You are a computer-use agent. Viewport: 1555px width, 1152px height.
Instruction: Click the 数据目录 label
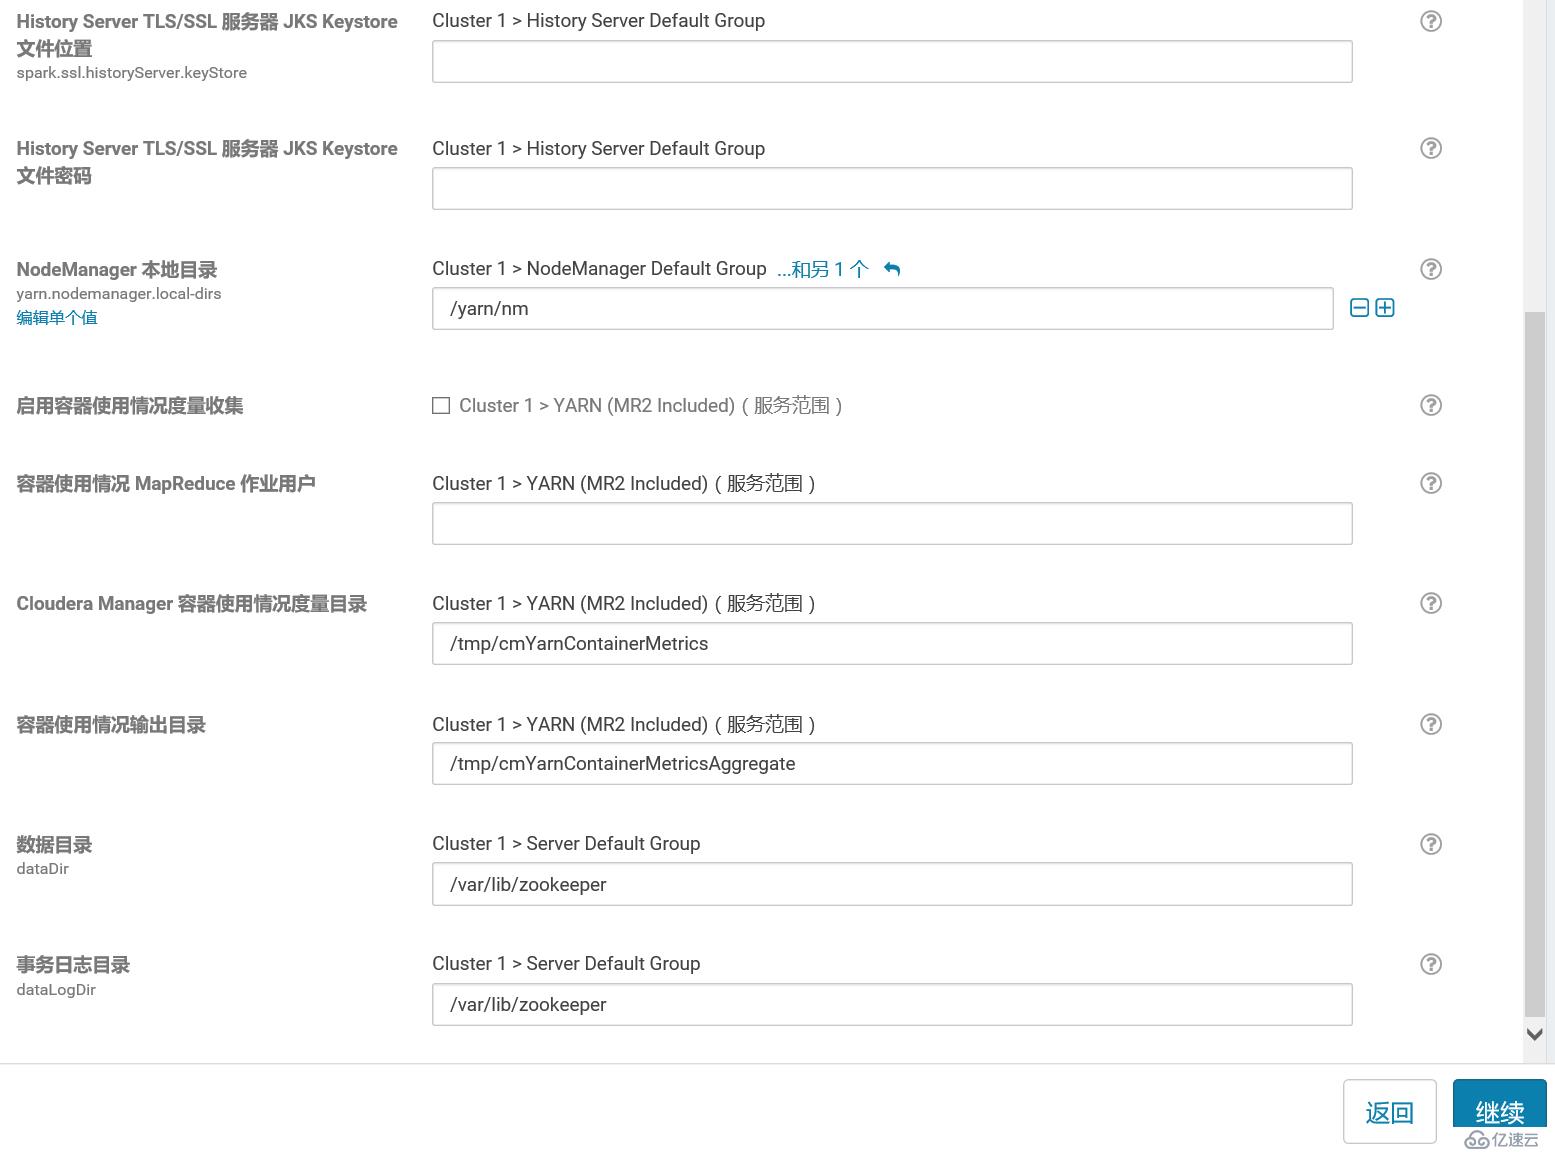54,845
